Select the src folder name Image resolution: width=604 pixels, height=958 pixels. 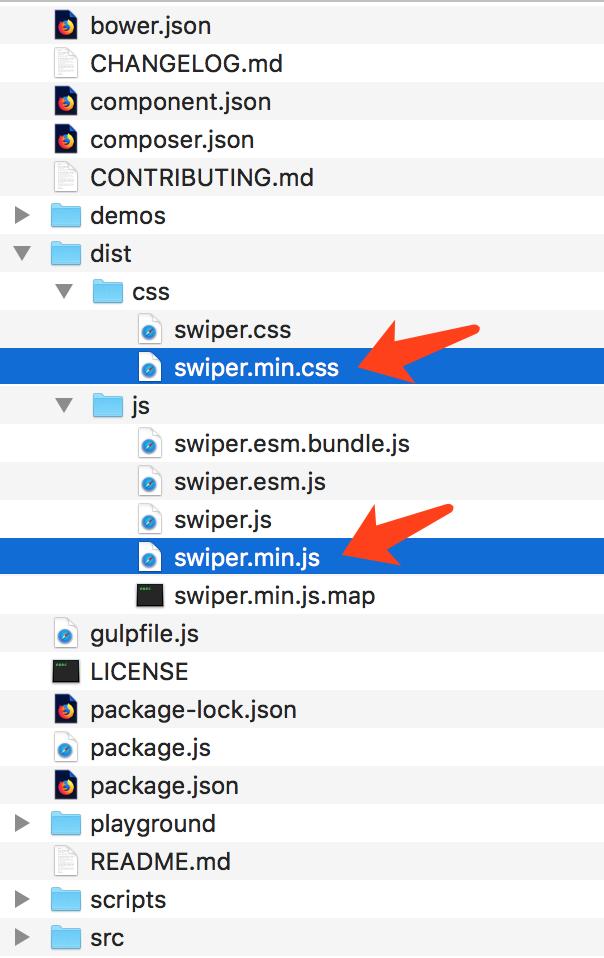[x=107, y=938]
